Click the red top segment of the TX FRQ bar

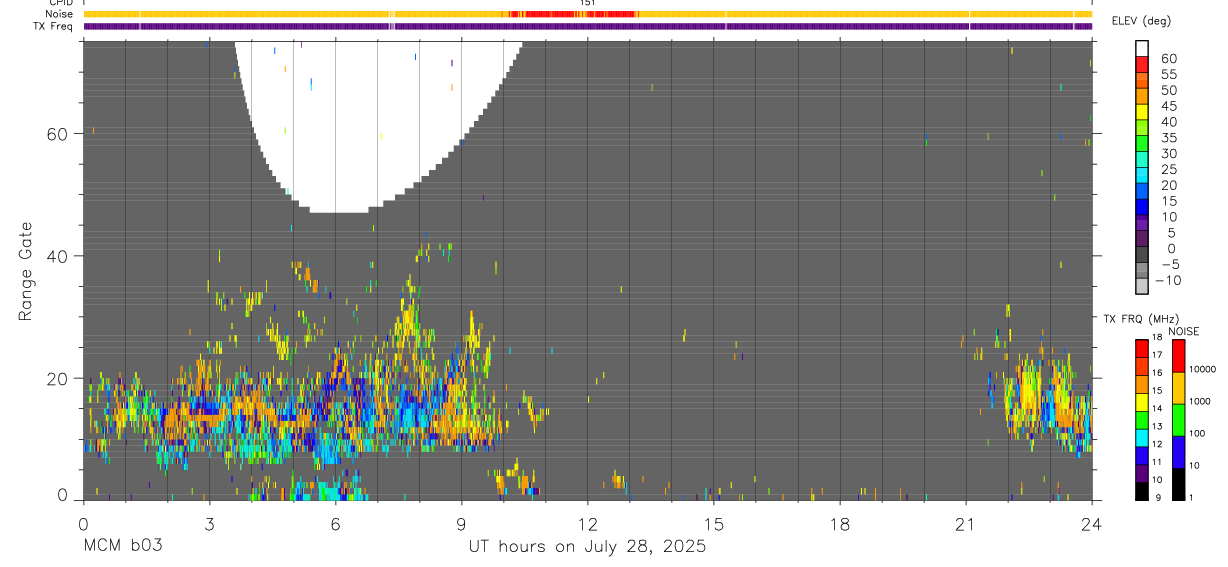(1142, 348)
